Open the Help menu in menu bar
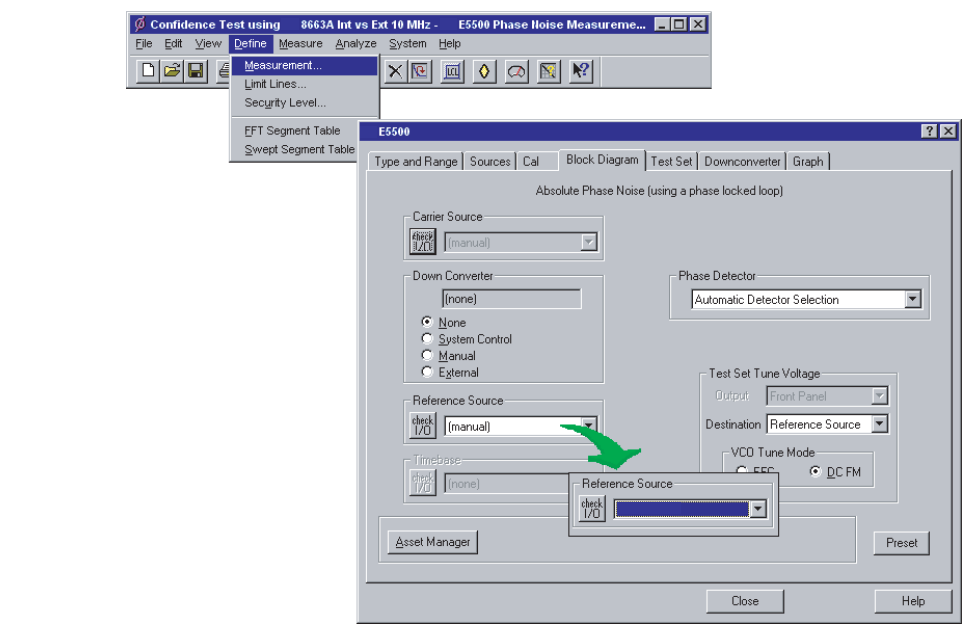964x630 pixels. point(449,44)
